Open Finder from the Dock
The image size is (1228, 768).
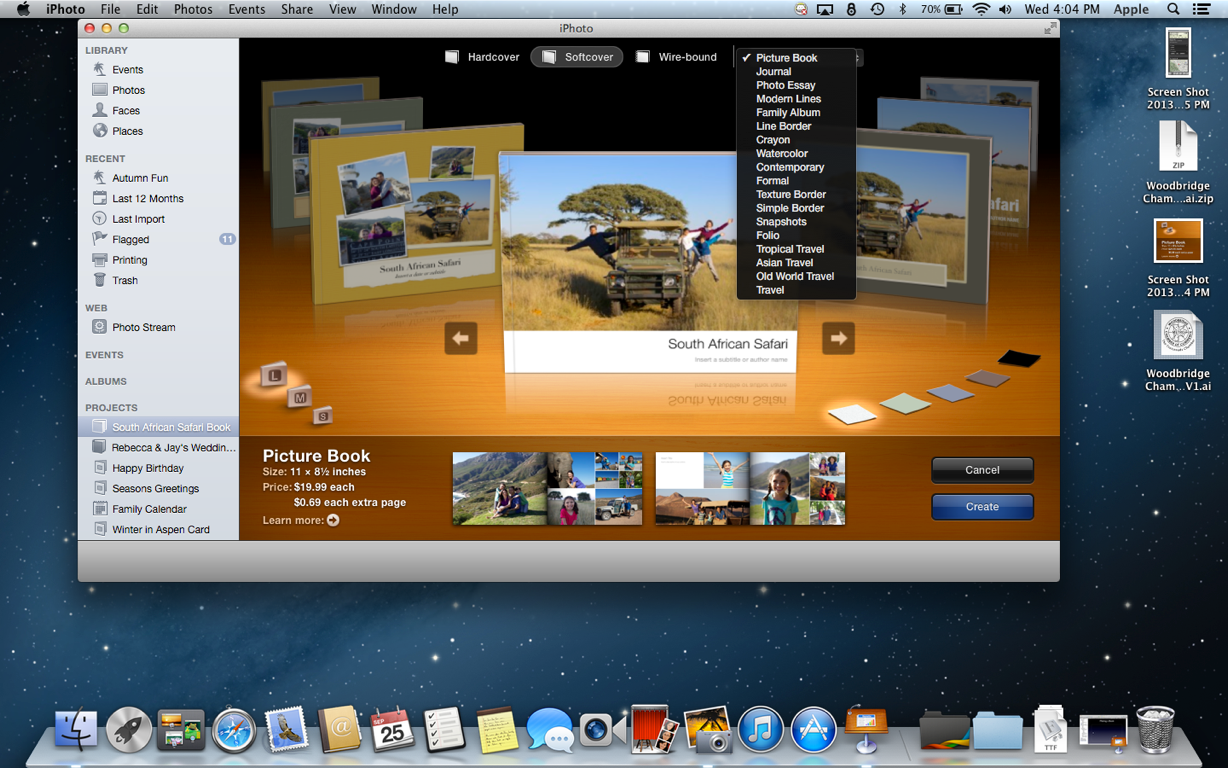tap(76, 730)
